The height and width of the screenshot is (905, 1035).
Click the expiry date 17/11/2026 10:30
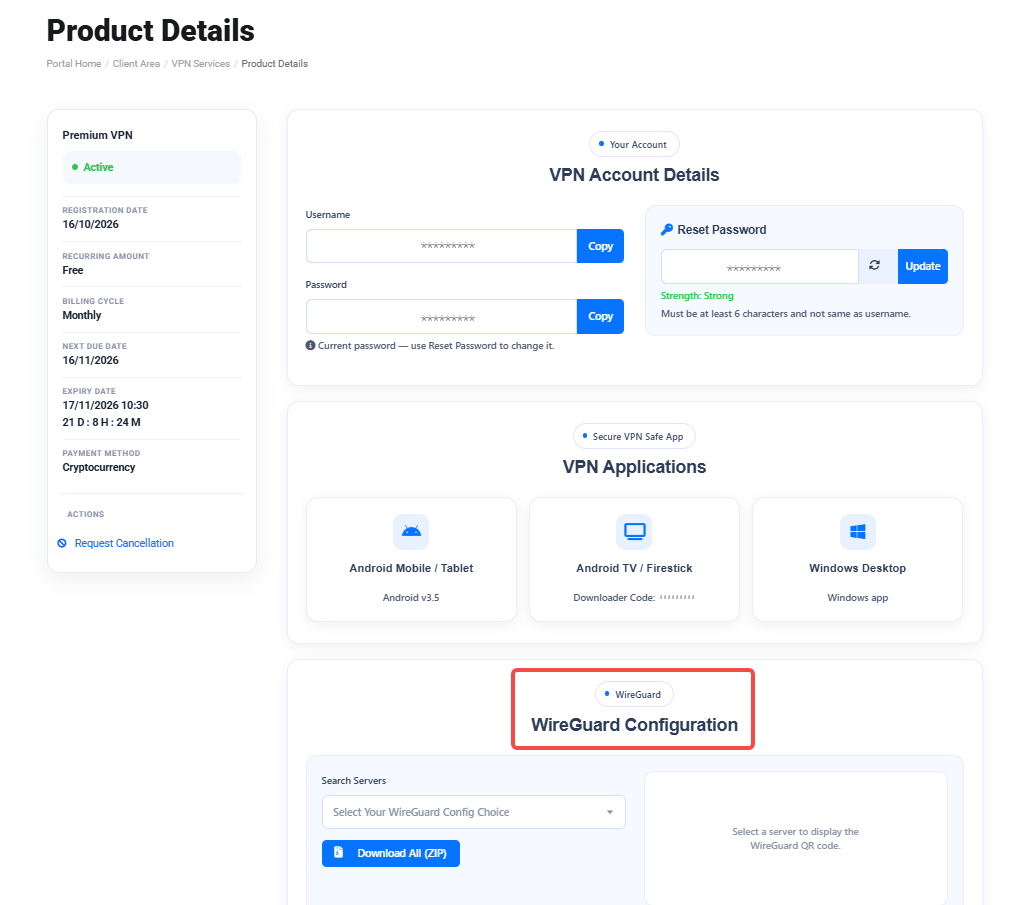[106, 405]
